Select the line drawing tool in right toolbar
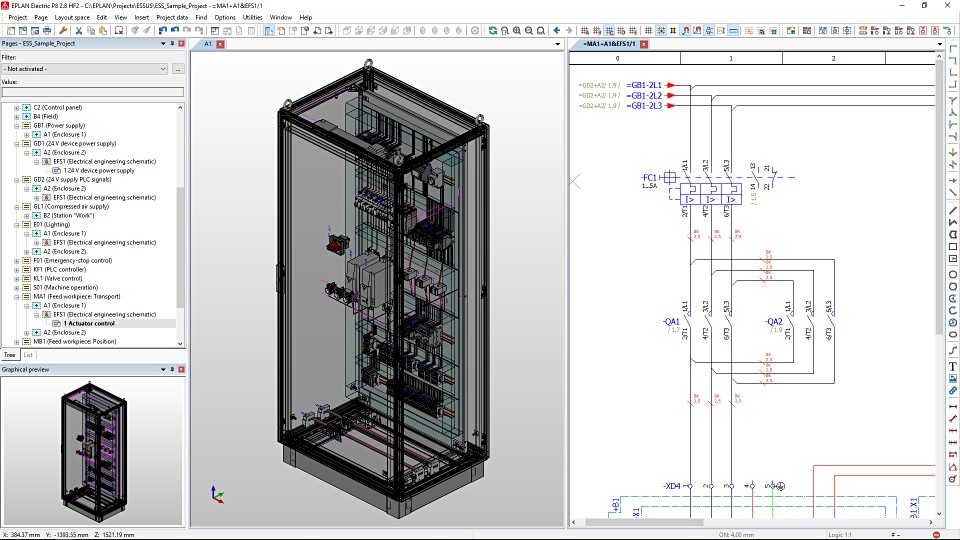Image resolution: width=960 pixels, height=540 pixels. [953, 210]
